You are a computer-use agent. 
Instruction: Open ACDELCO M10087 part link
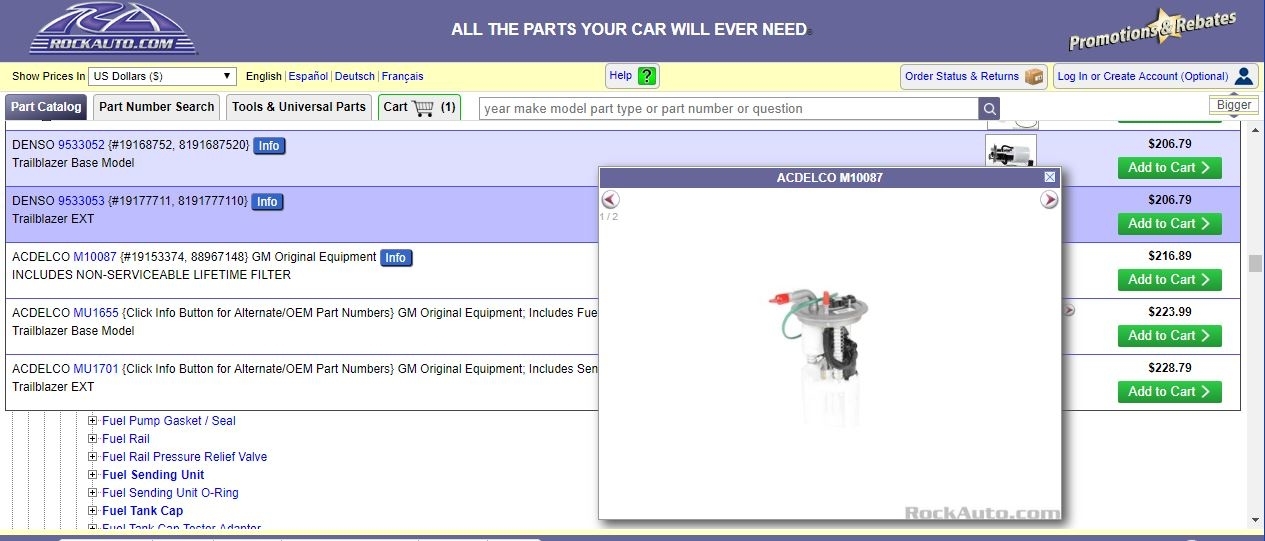(x=95, y=257)
